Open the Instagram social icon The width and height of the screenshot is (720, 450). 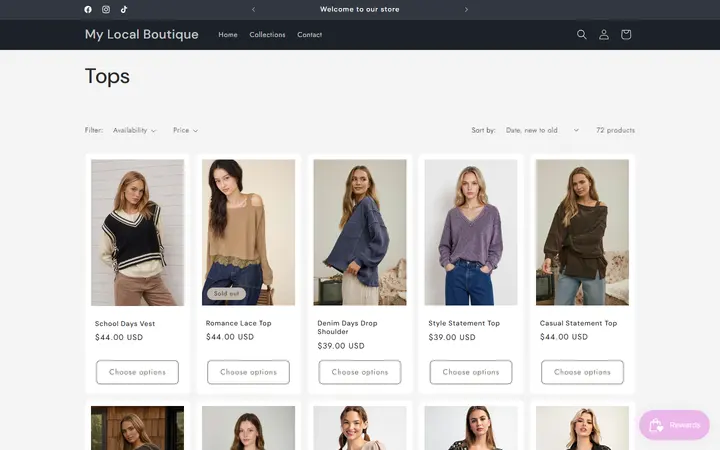pyautogui.click(x=106, y=9)
